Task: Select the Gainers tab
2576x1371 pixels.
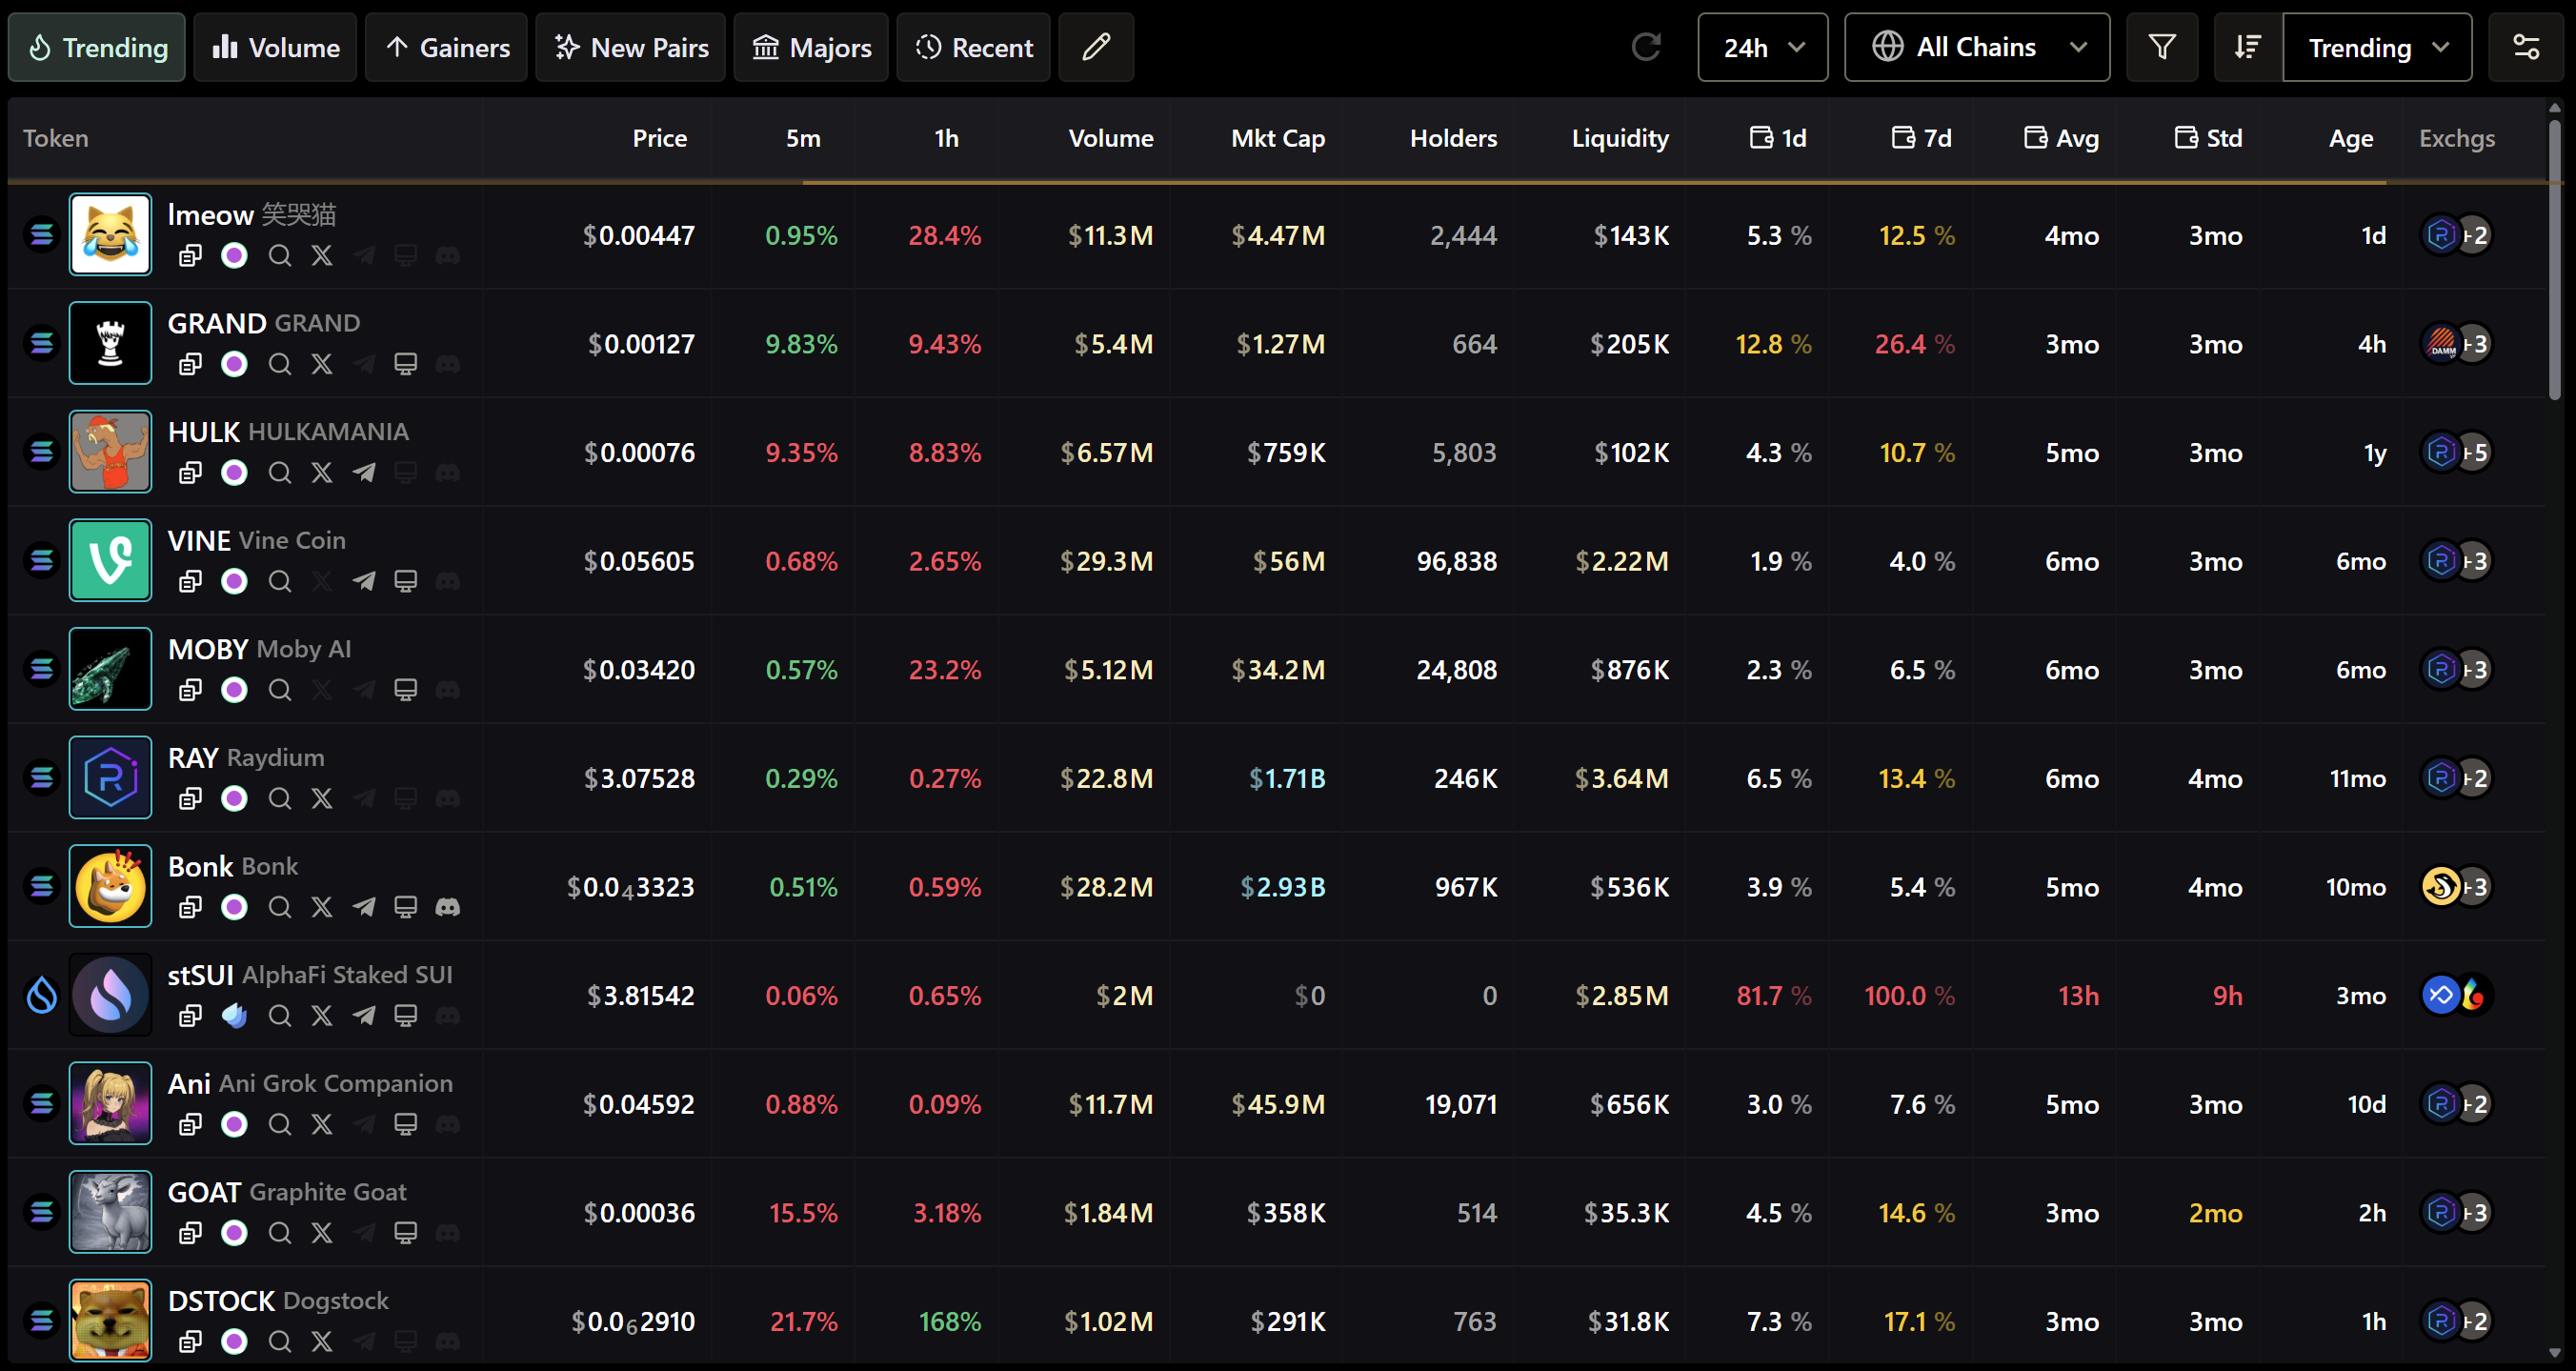Action: (446, 47)
